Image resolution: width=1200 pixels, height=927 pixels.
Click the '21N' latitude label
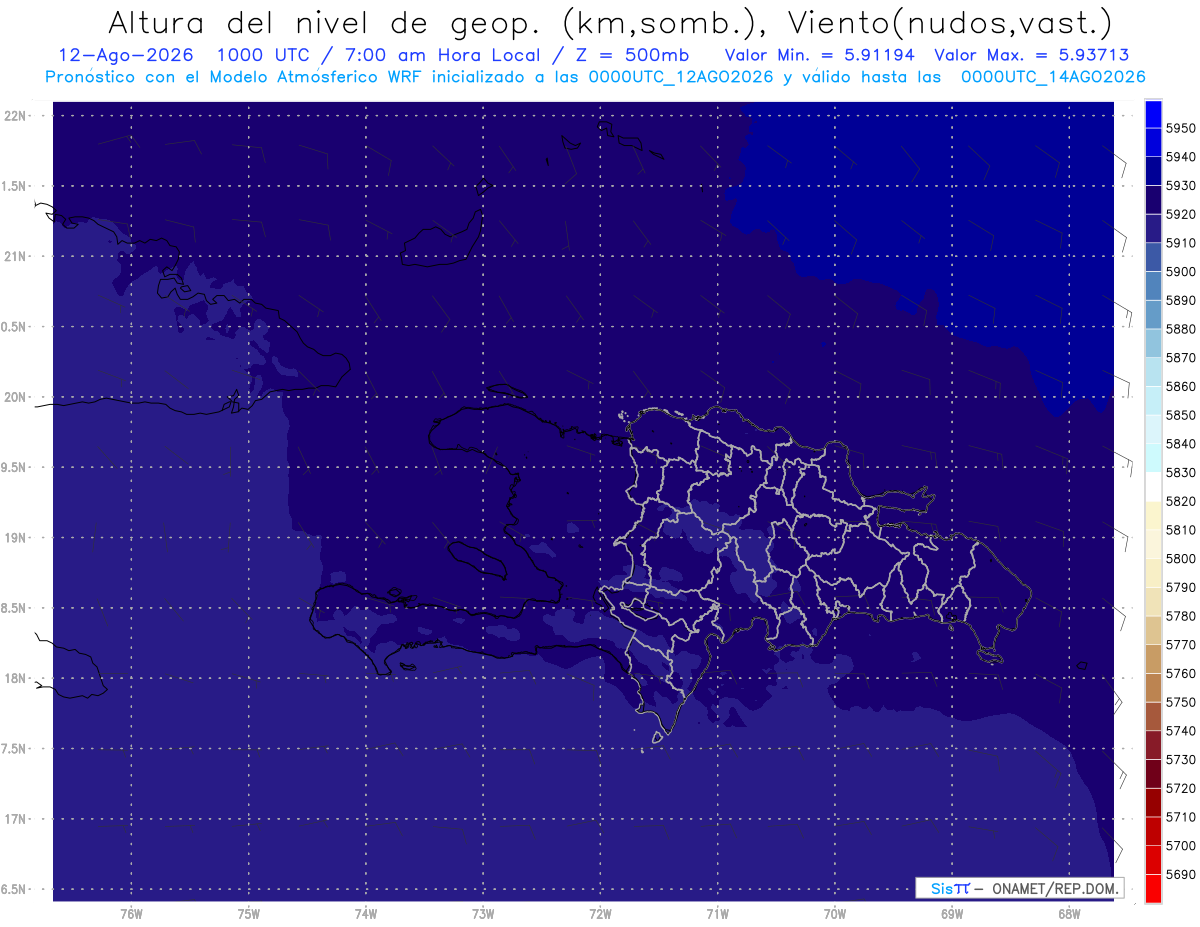tap(17, 257)
